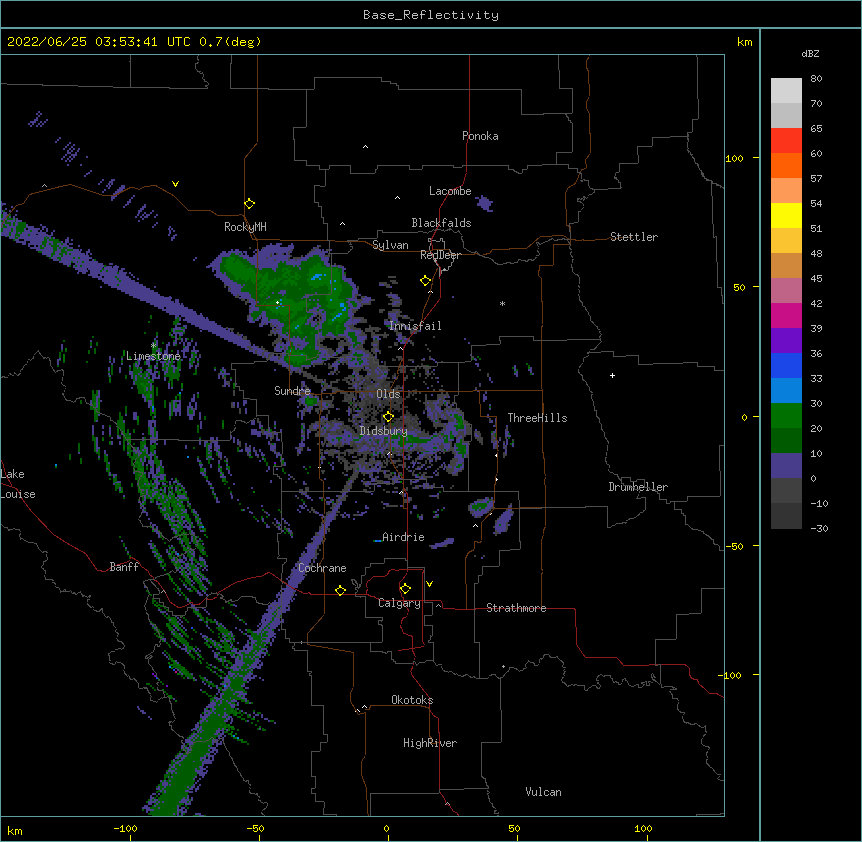Select the white asterisk above Limestone label
The image size is (862, 842).
point(154,346)
